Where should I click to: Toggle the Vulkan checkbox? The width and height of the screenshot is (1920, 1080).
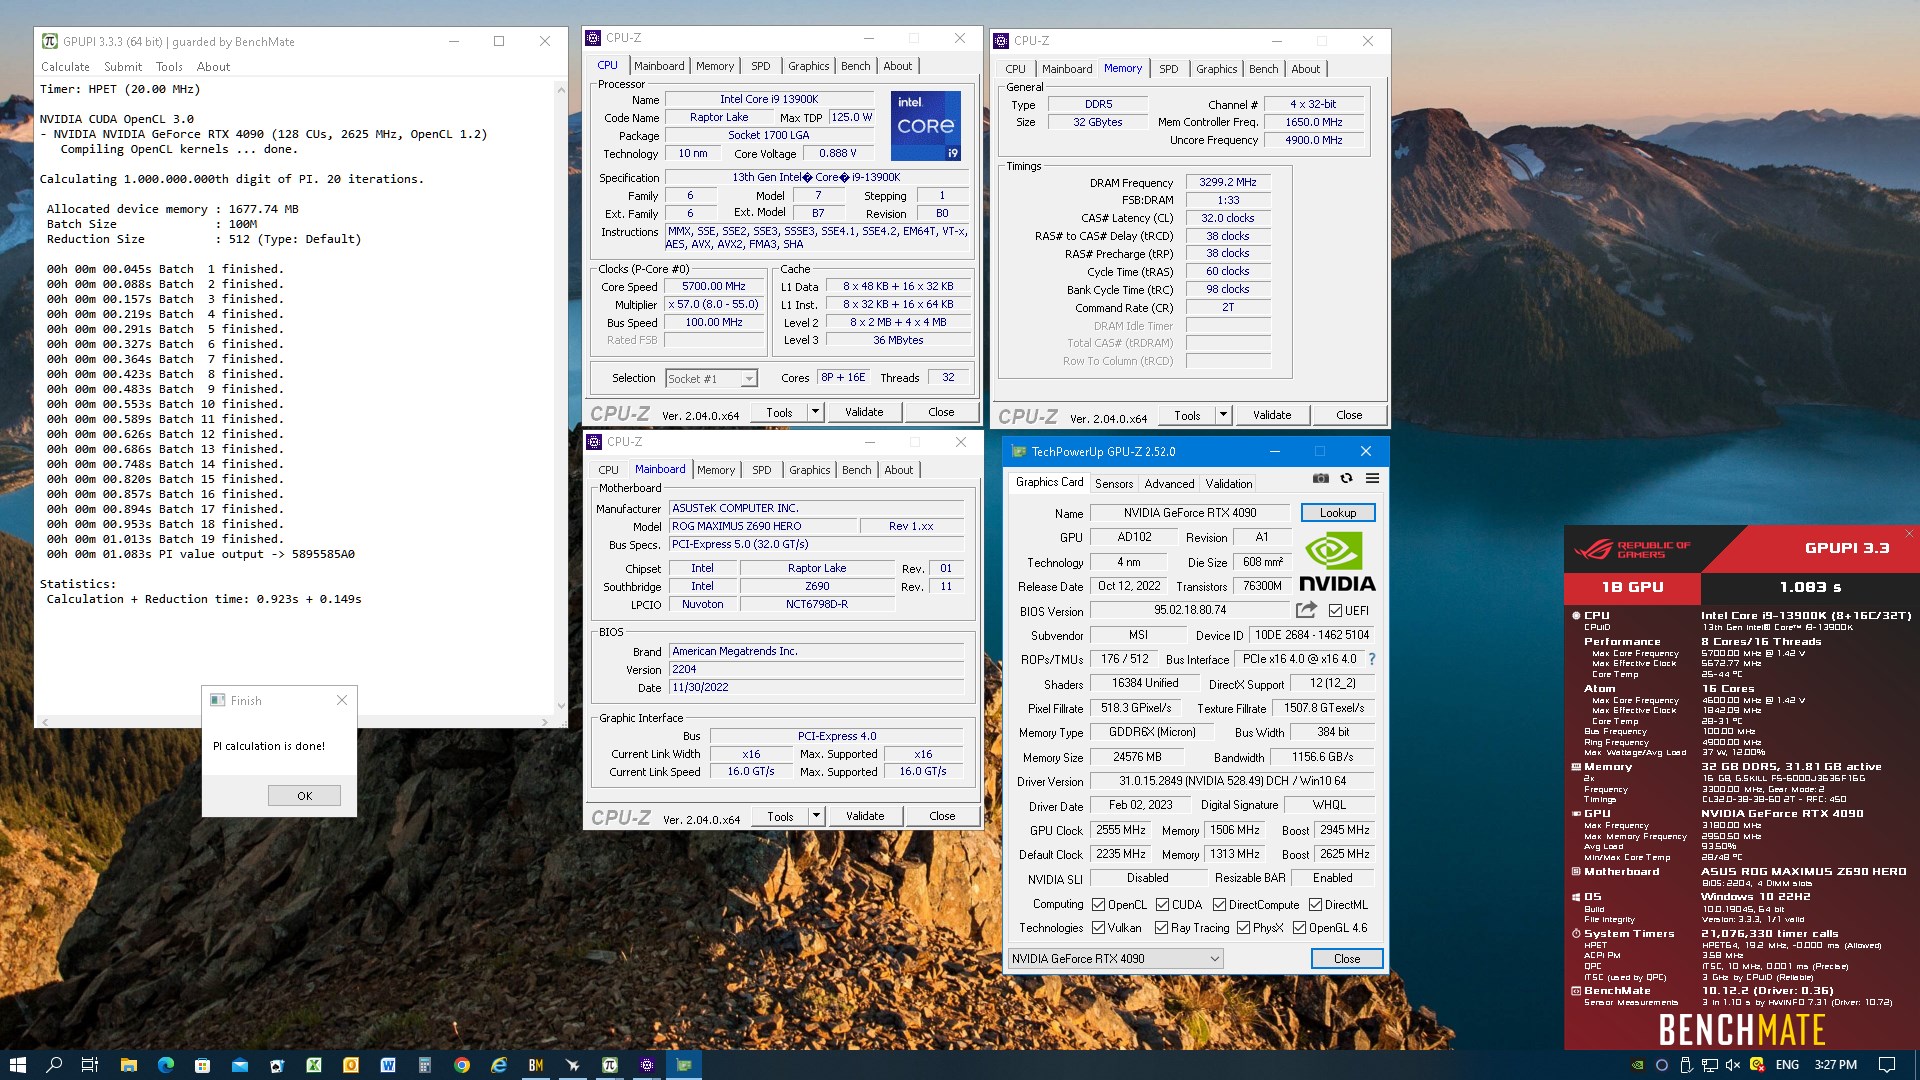click(x=1098, y=927)
